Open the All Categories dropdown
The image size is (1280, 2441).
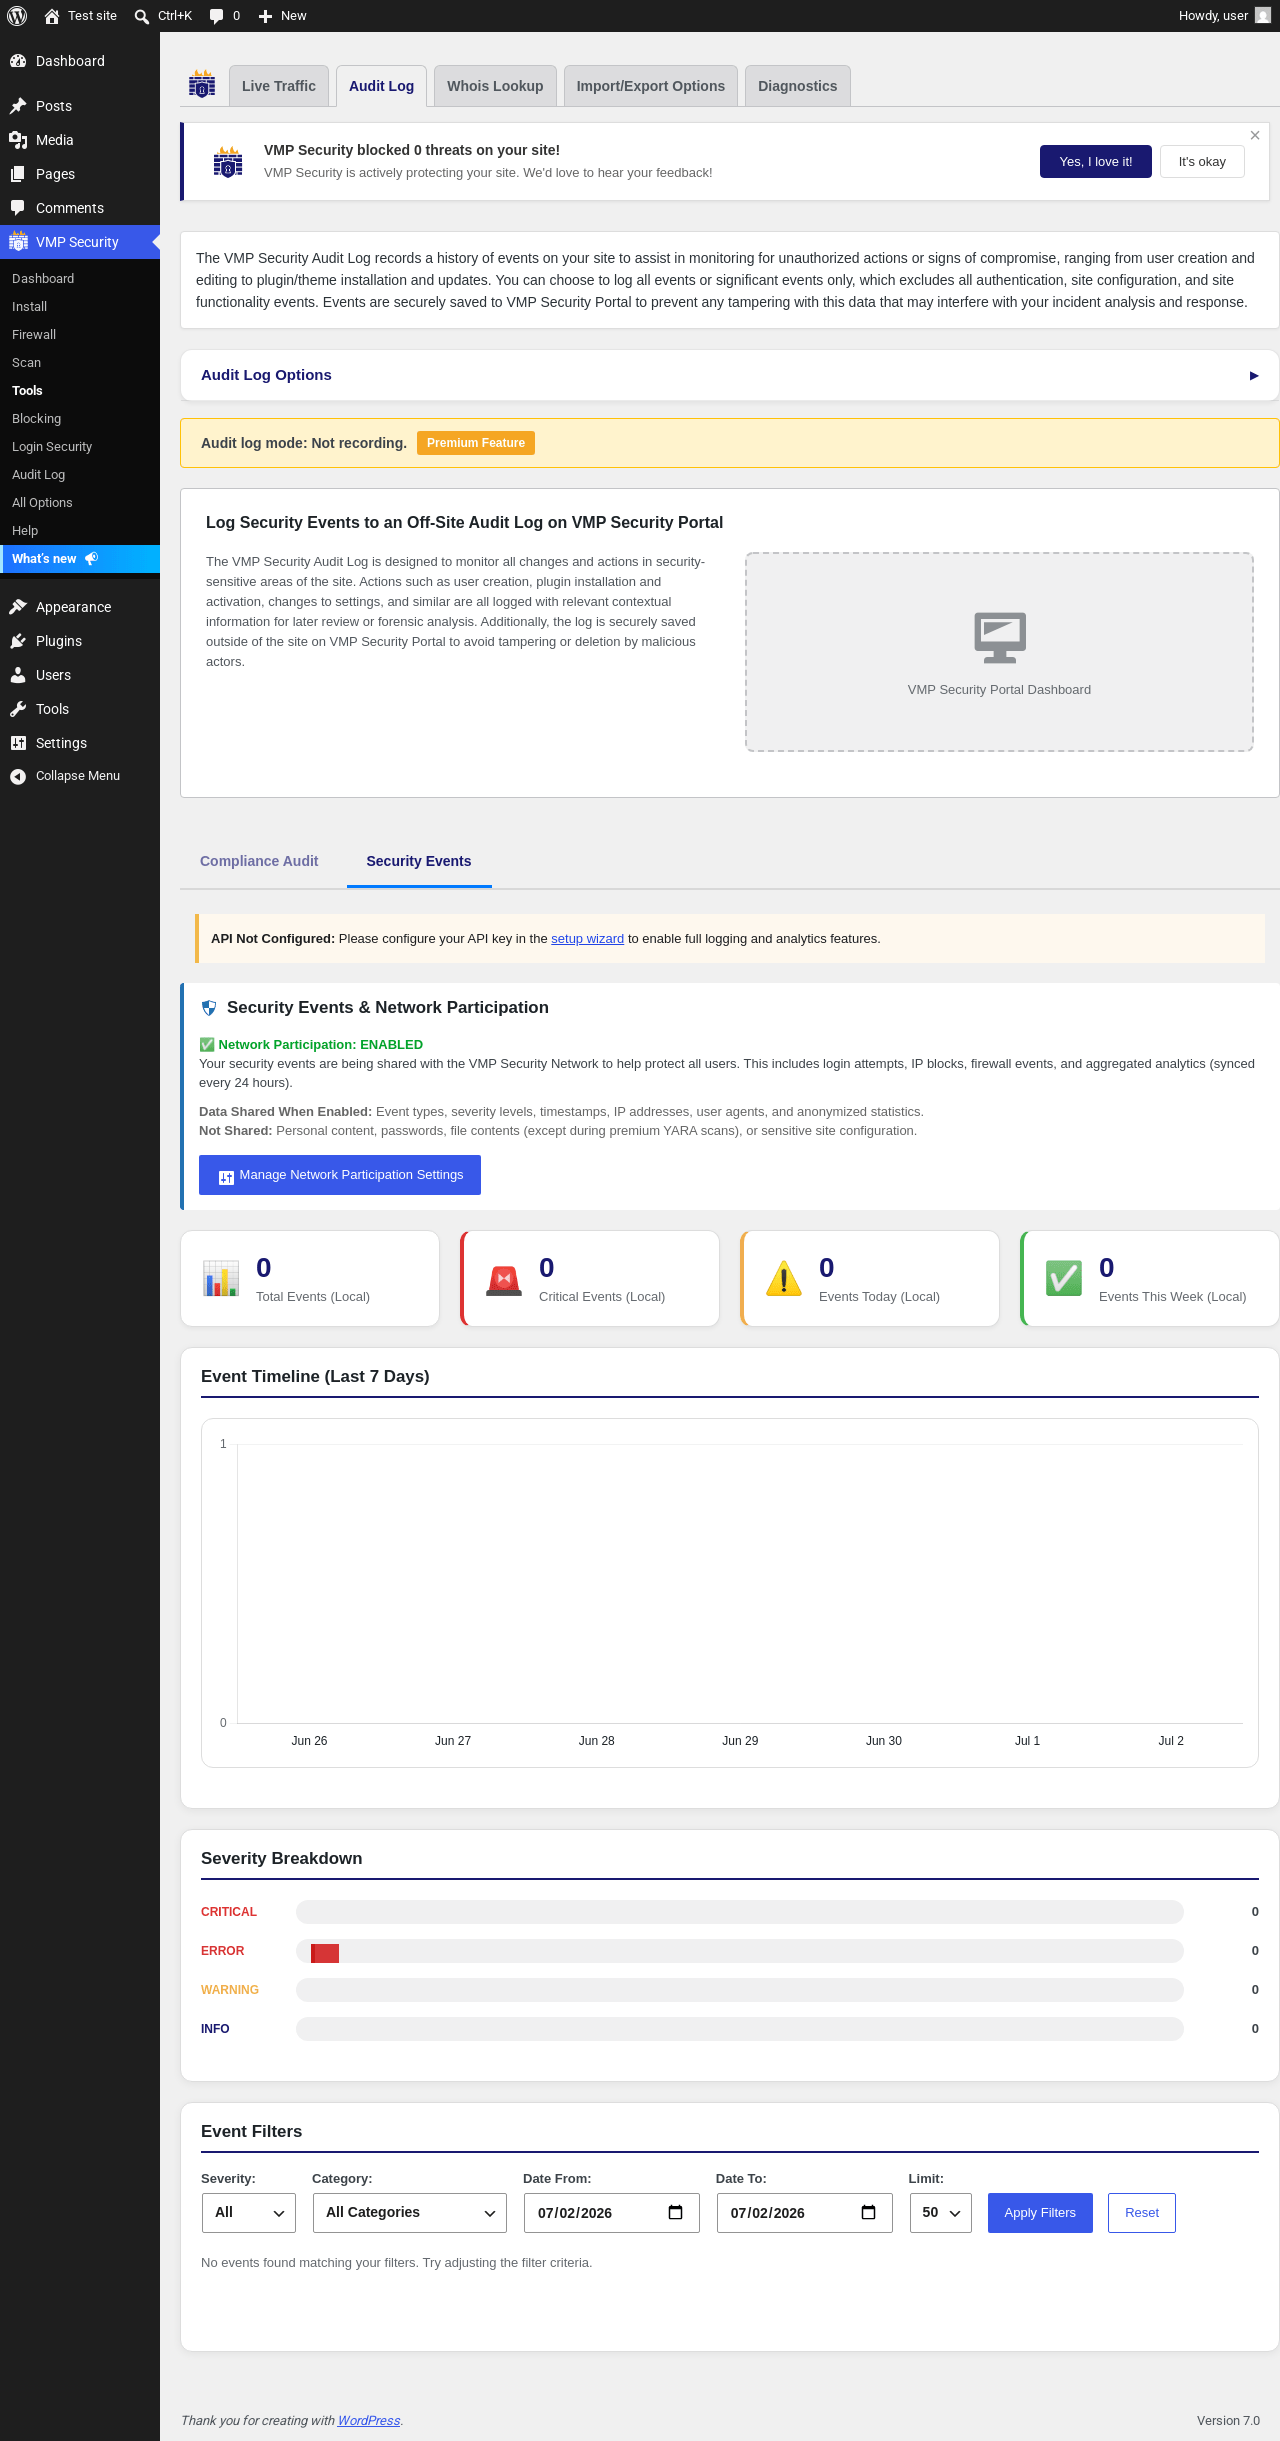point(410,2213)
